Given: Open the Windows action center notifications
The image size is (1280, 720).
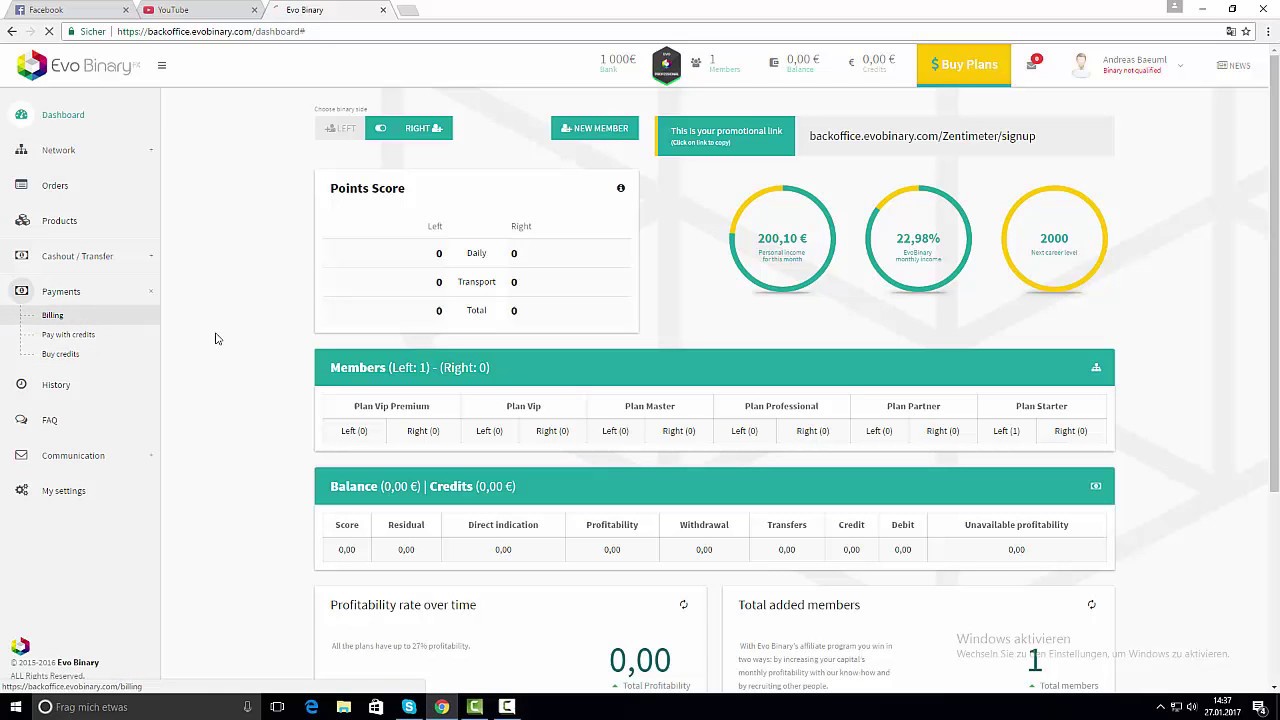Looking at the screenshot, I should (x=1259, y=707).
